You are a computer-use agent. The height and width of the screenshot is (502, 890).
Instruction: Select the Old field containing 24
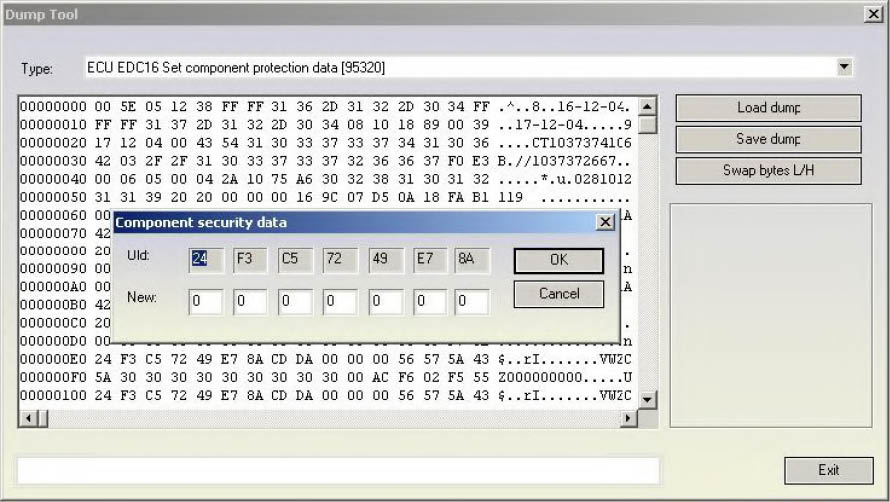205,260
